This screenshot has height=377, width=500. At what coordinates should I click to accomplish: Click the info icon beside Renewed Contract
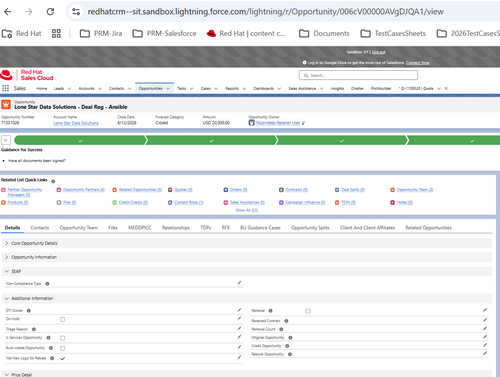(286, 321)
